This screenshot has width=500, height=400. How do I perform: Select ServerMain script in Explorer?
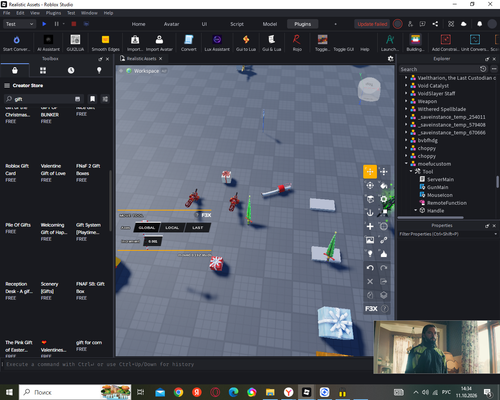coord(440,179)
